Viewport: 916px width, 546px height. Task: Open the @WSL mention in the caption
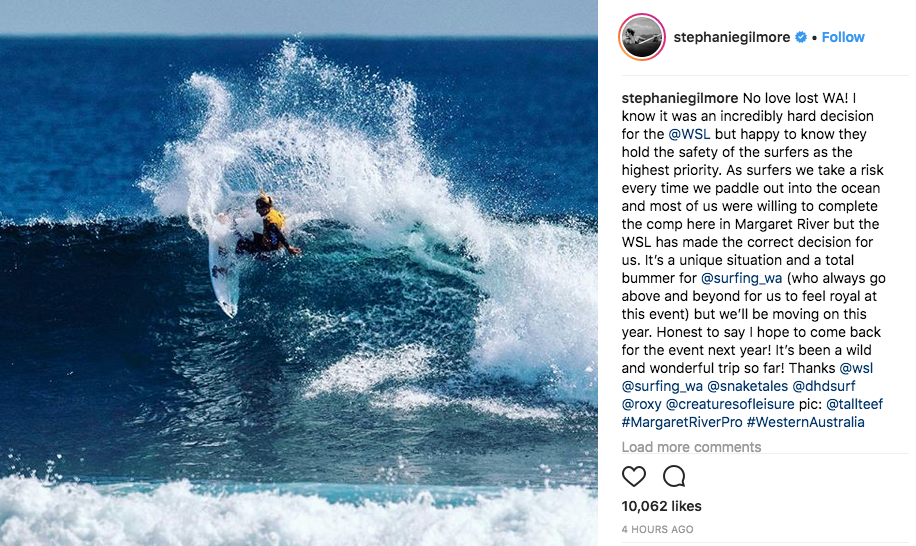(689, 134)
